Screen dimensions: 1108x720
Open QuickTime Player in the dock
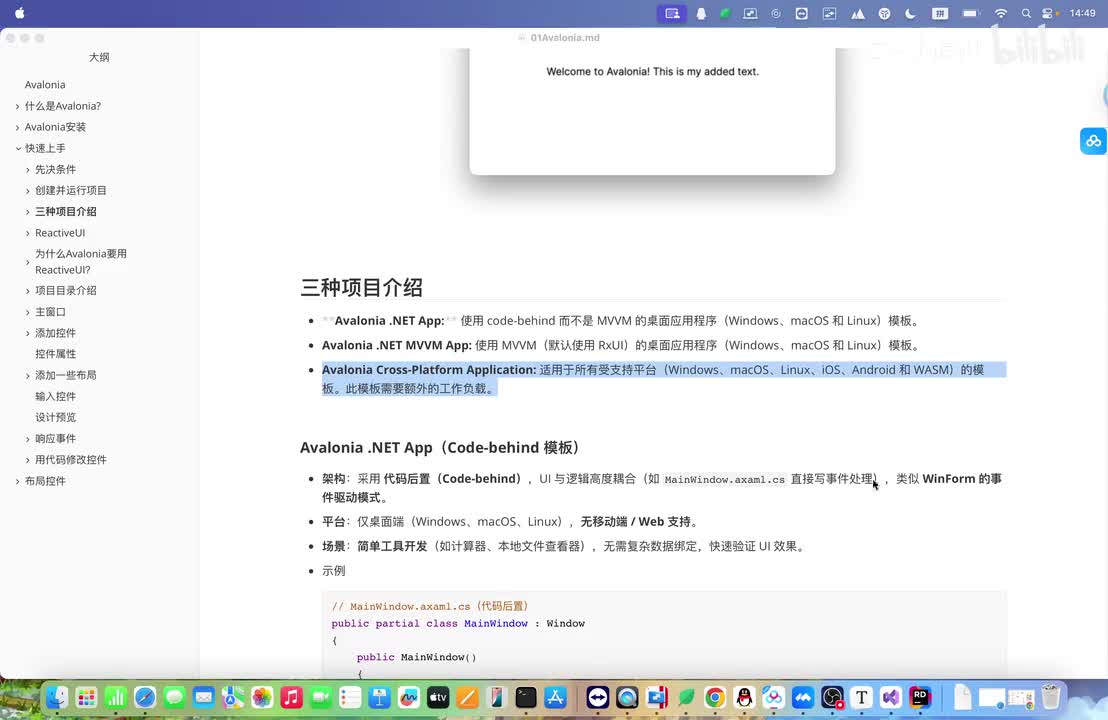point(627,698)
